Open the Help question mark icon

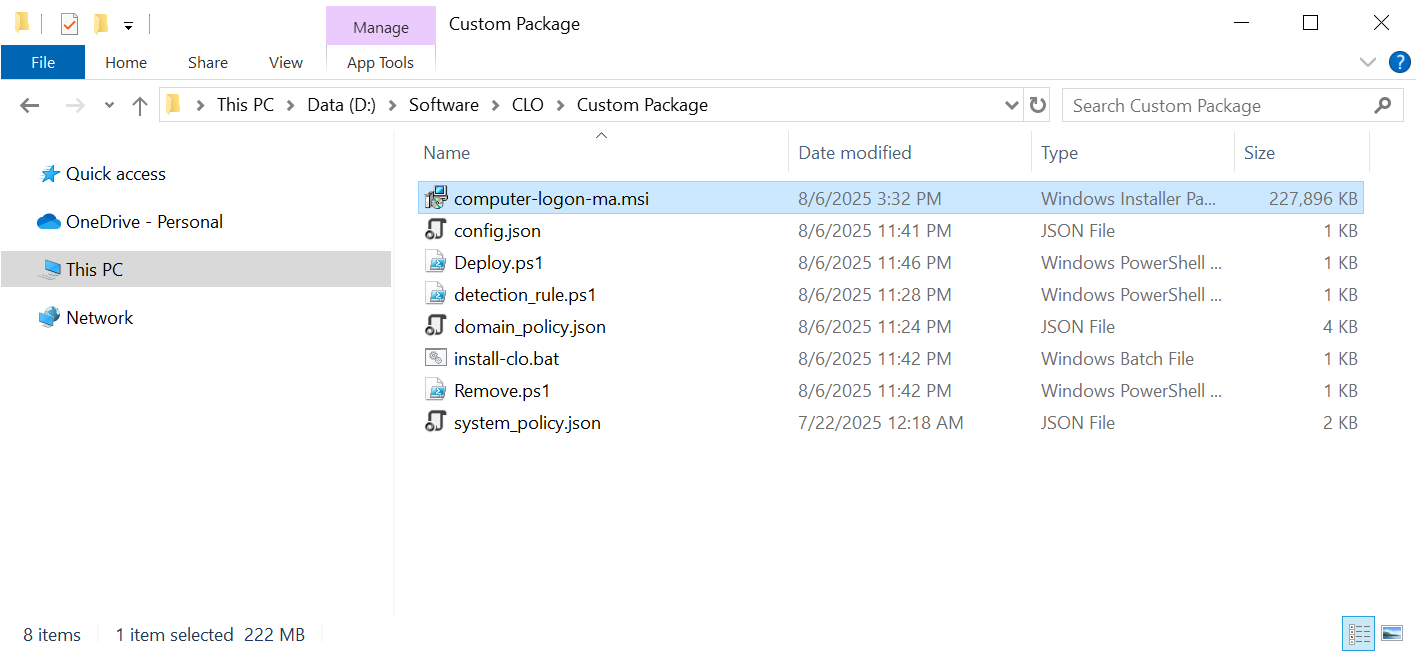1400,62
